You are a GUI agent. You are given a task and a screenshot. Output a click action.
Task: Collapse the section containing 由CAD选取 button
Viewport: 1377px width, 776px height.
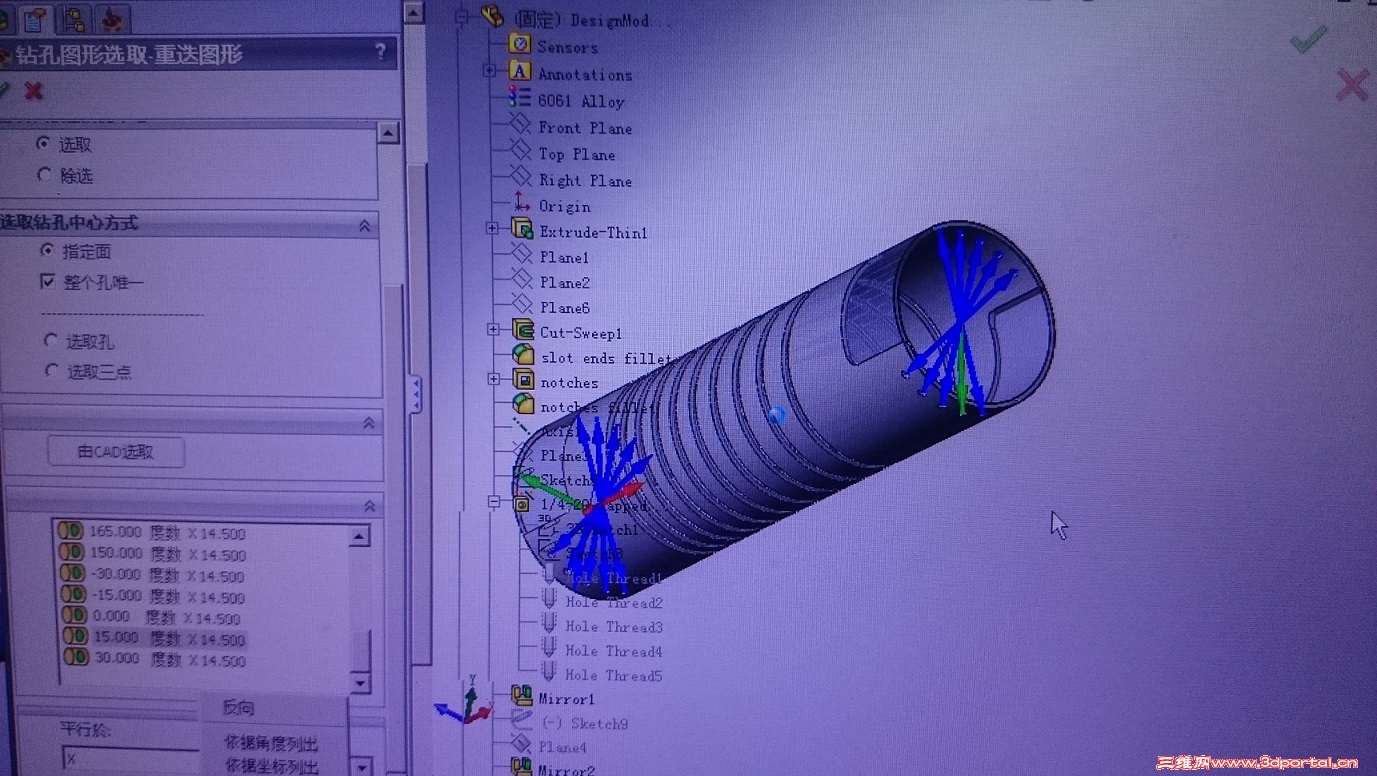368,423
